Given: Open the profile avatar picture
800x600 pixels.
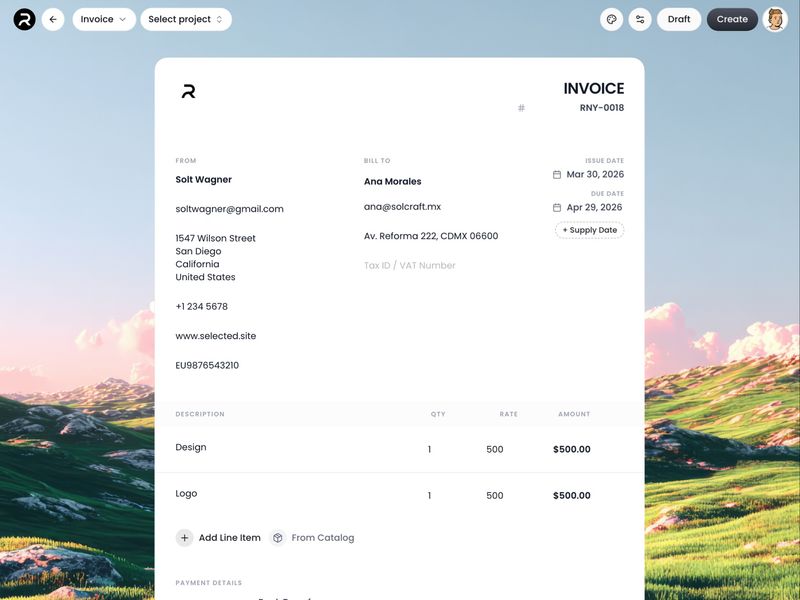Looking at the screenshot, I should click(x=773, y=18).
